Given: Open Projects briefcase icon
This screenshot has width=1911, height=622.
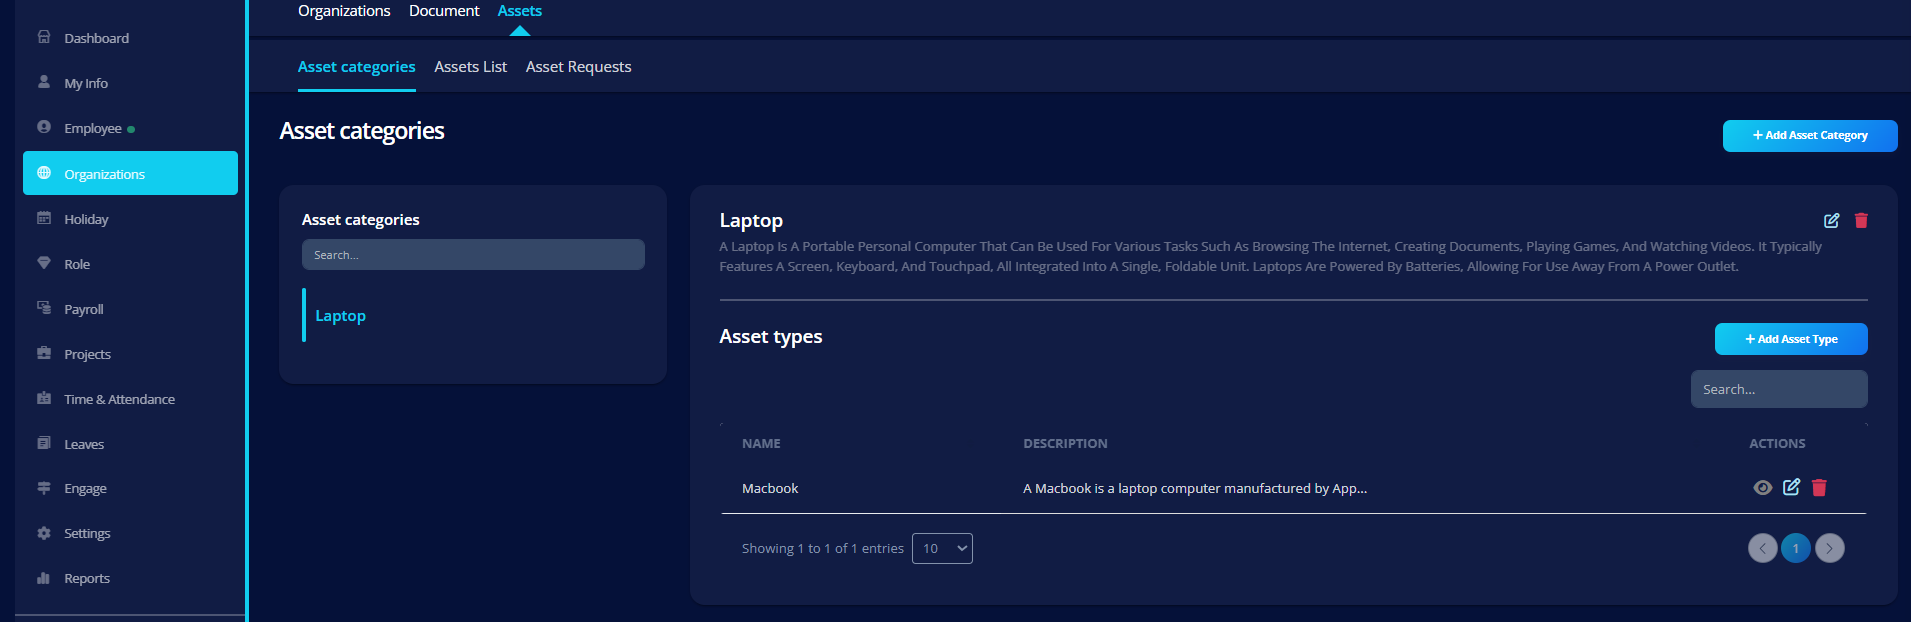Looking at the screenshot, I should coord(44,353).
